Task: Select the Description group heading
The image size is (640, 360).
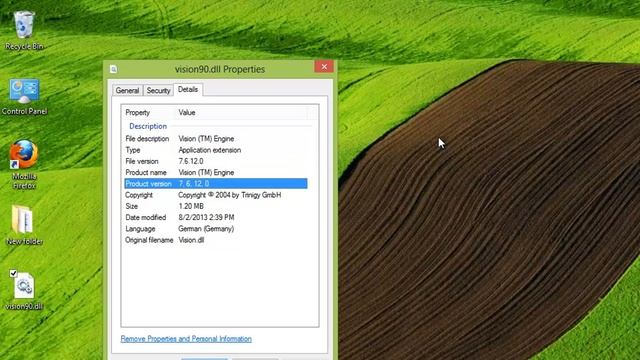Action: [x=148, y=126]
